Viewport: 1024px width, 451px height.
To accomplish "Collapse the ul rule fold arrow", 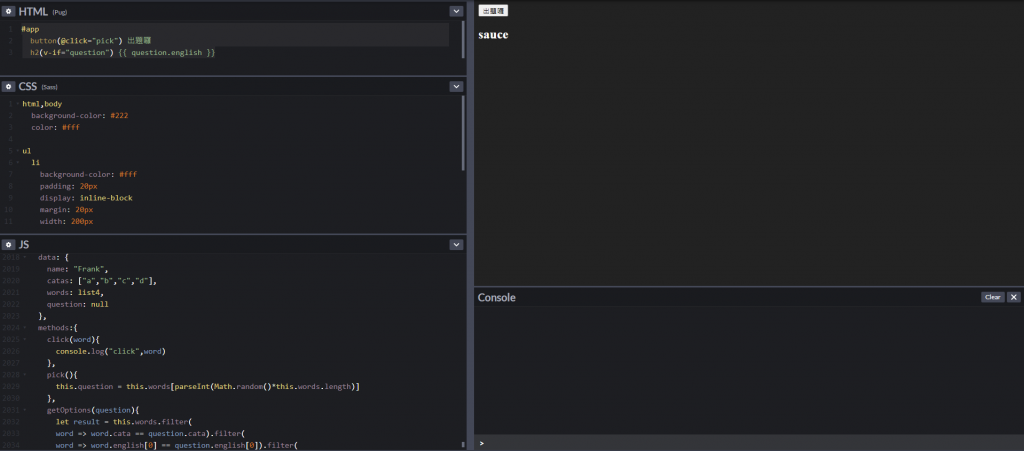I will coord(18,151).
